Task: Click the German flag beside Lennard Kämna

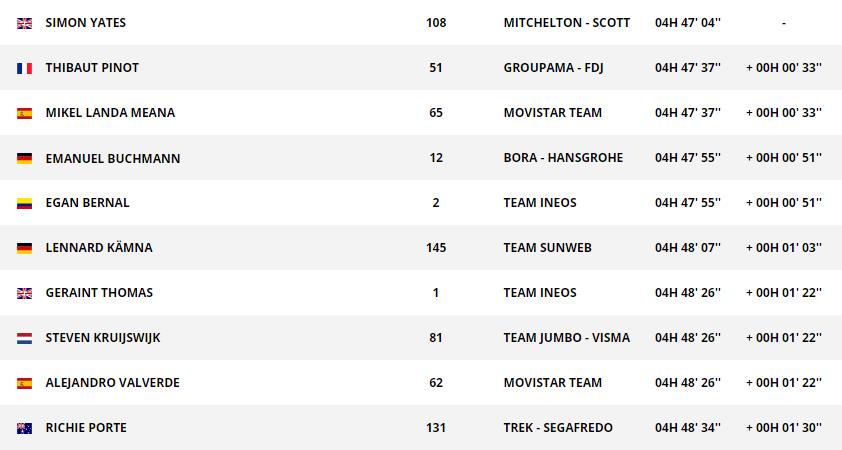Action: (25, 248)
